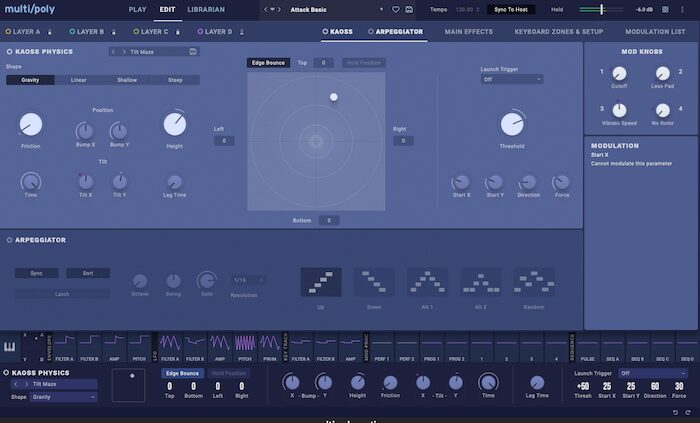Select the Shallow shape button
The image size is (700, 423).
[x=127, y=80]
